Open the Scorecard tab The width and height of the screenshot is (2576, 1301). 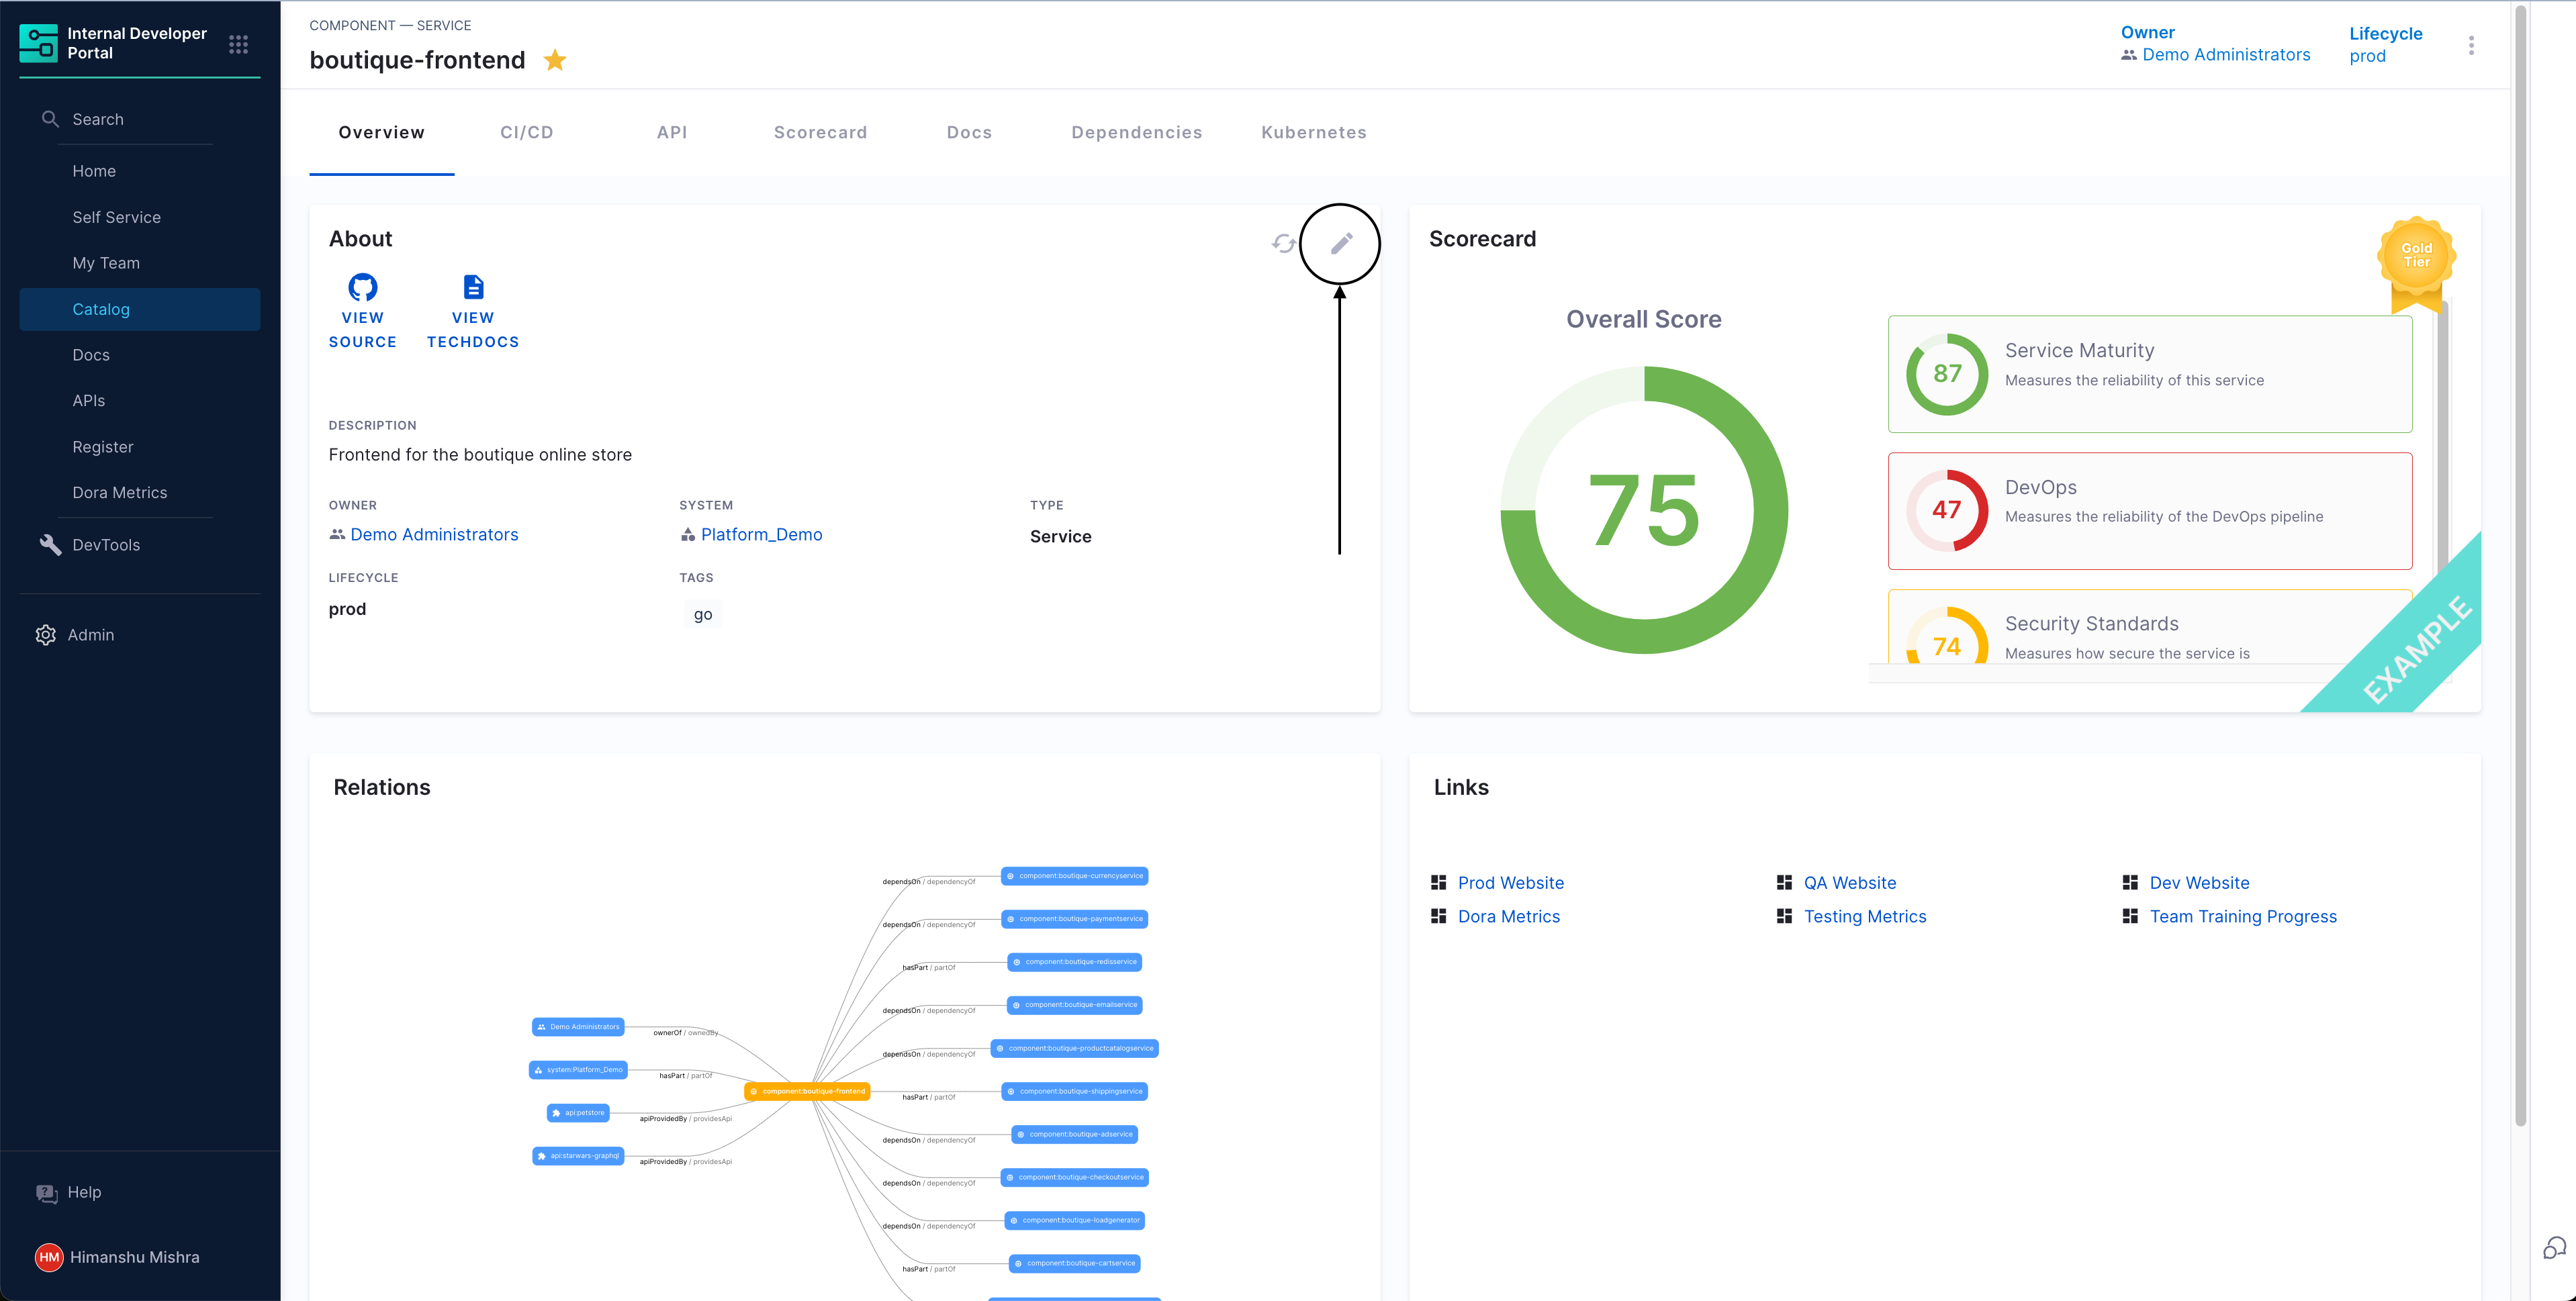coord(820,133)
